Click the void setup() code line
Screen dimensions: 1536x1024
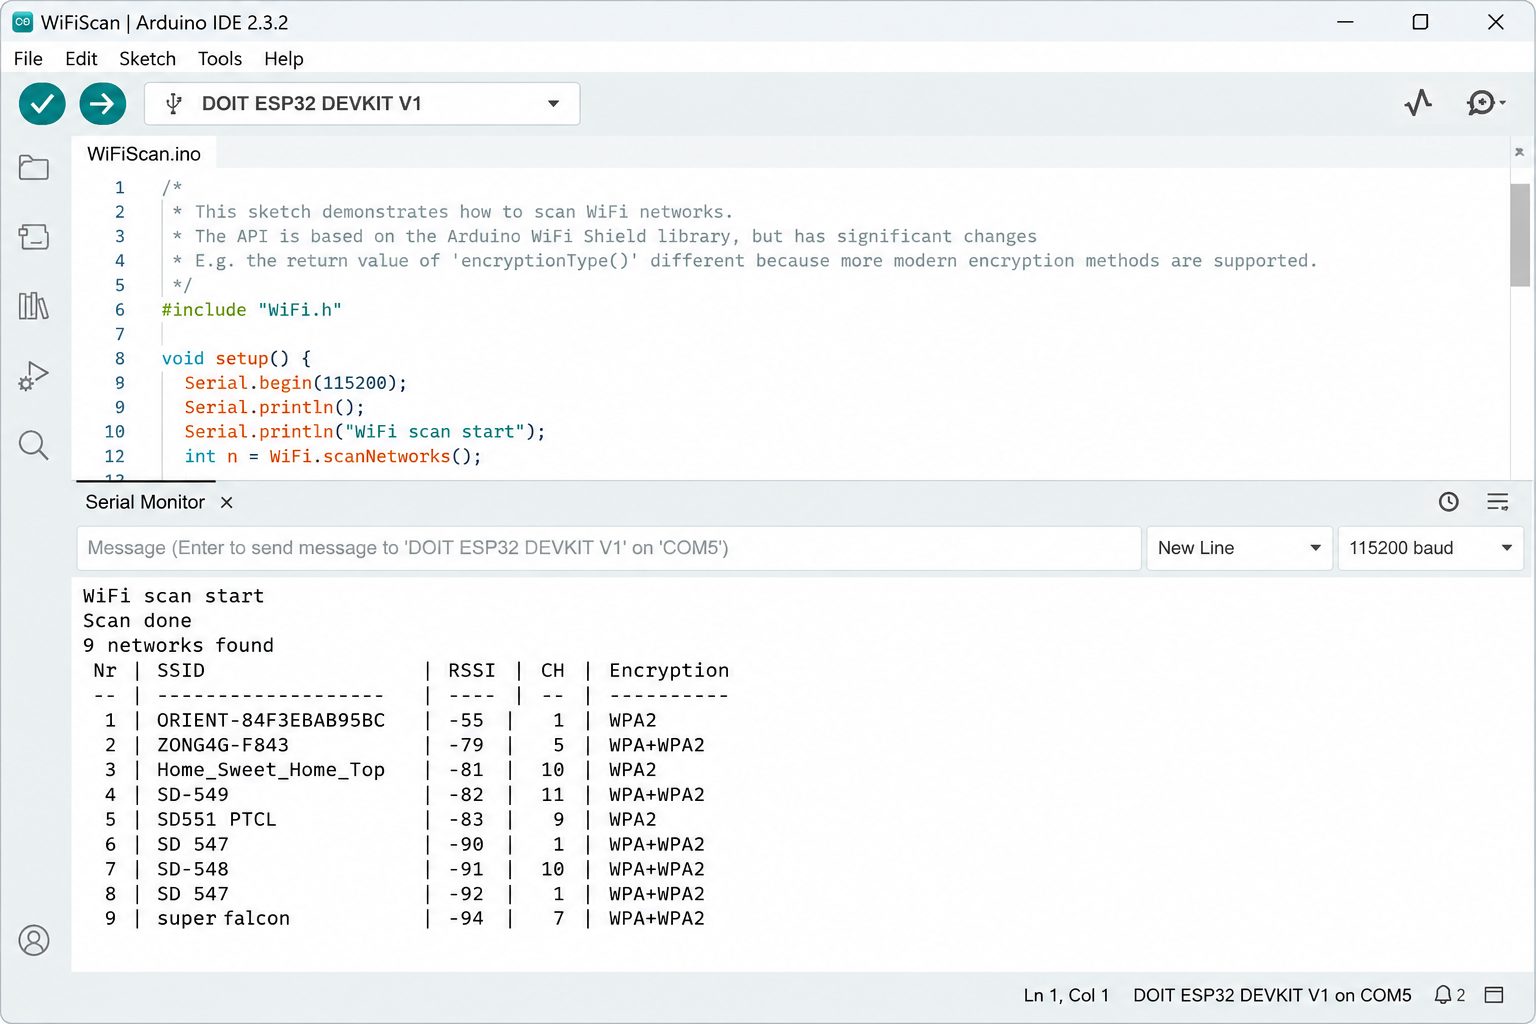(236, 359)
